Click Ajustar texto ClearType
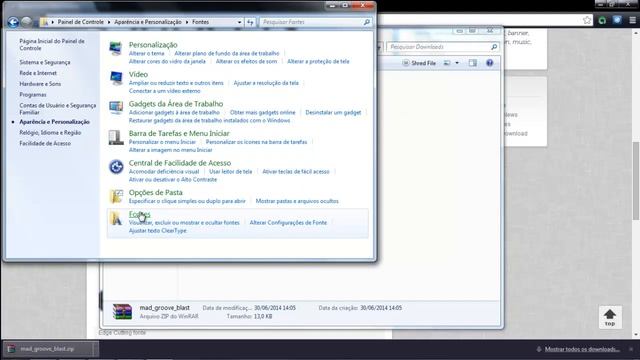 coord(158,231)
